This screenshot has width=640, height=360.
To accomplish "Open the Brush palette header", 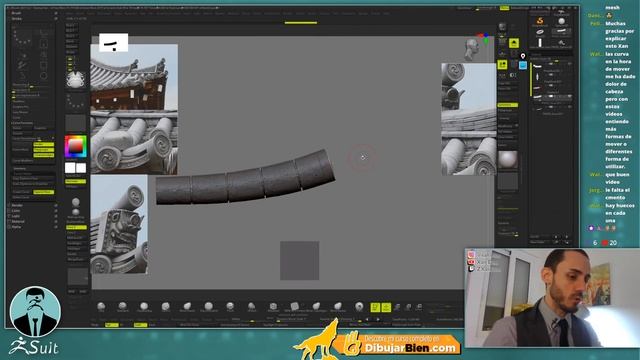I will point(16,13).
